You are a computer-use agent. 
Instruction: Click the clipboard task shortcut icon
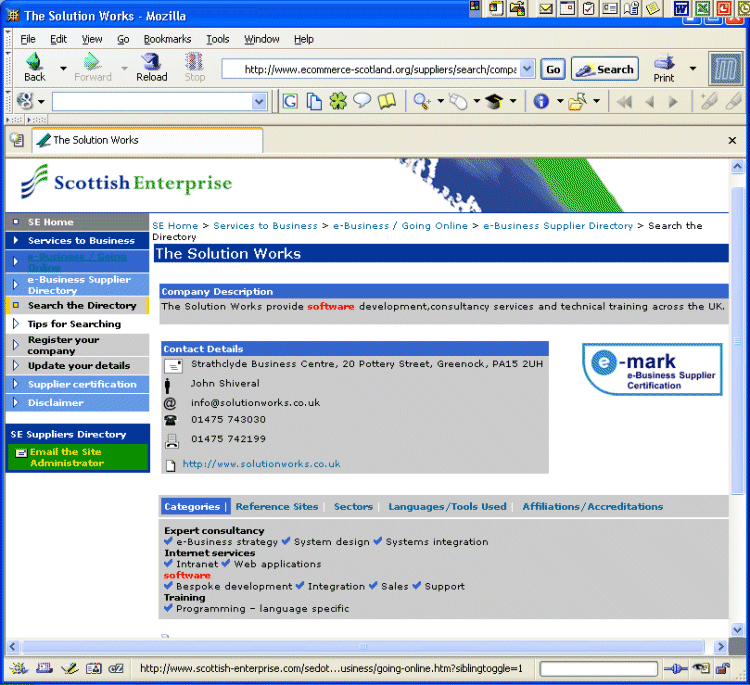point(589,9)
